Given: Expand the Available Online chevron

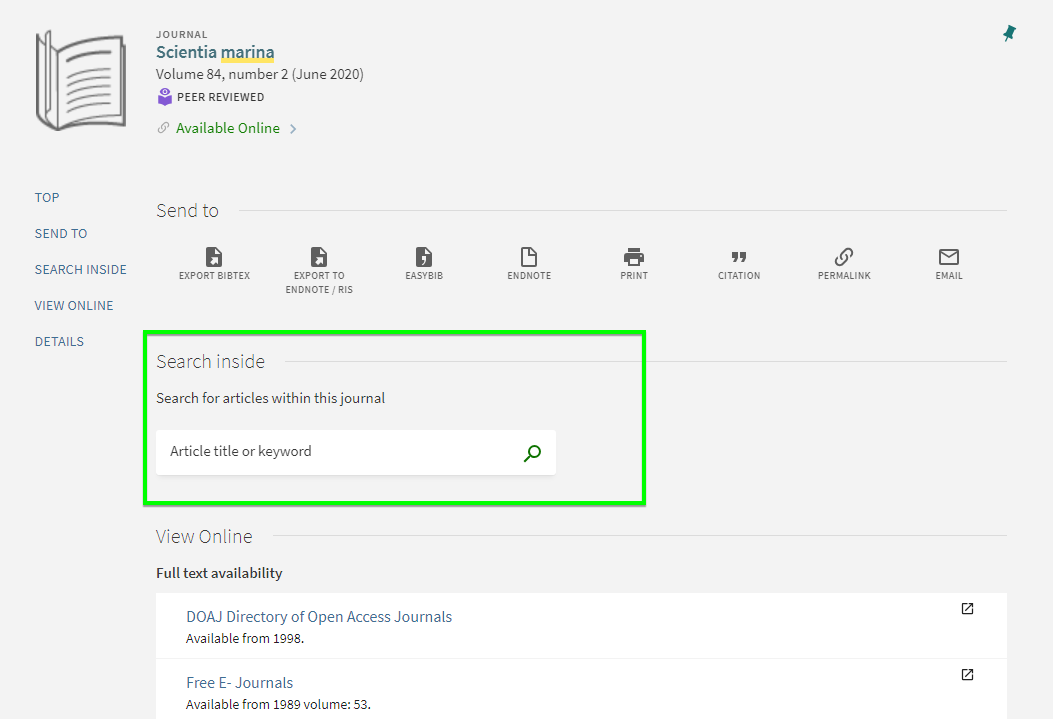Looking at the screenshot, I should [293, 129].
